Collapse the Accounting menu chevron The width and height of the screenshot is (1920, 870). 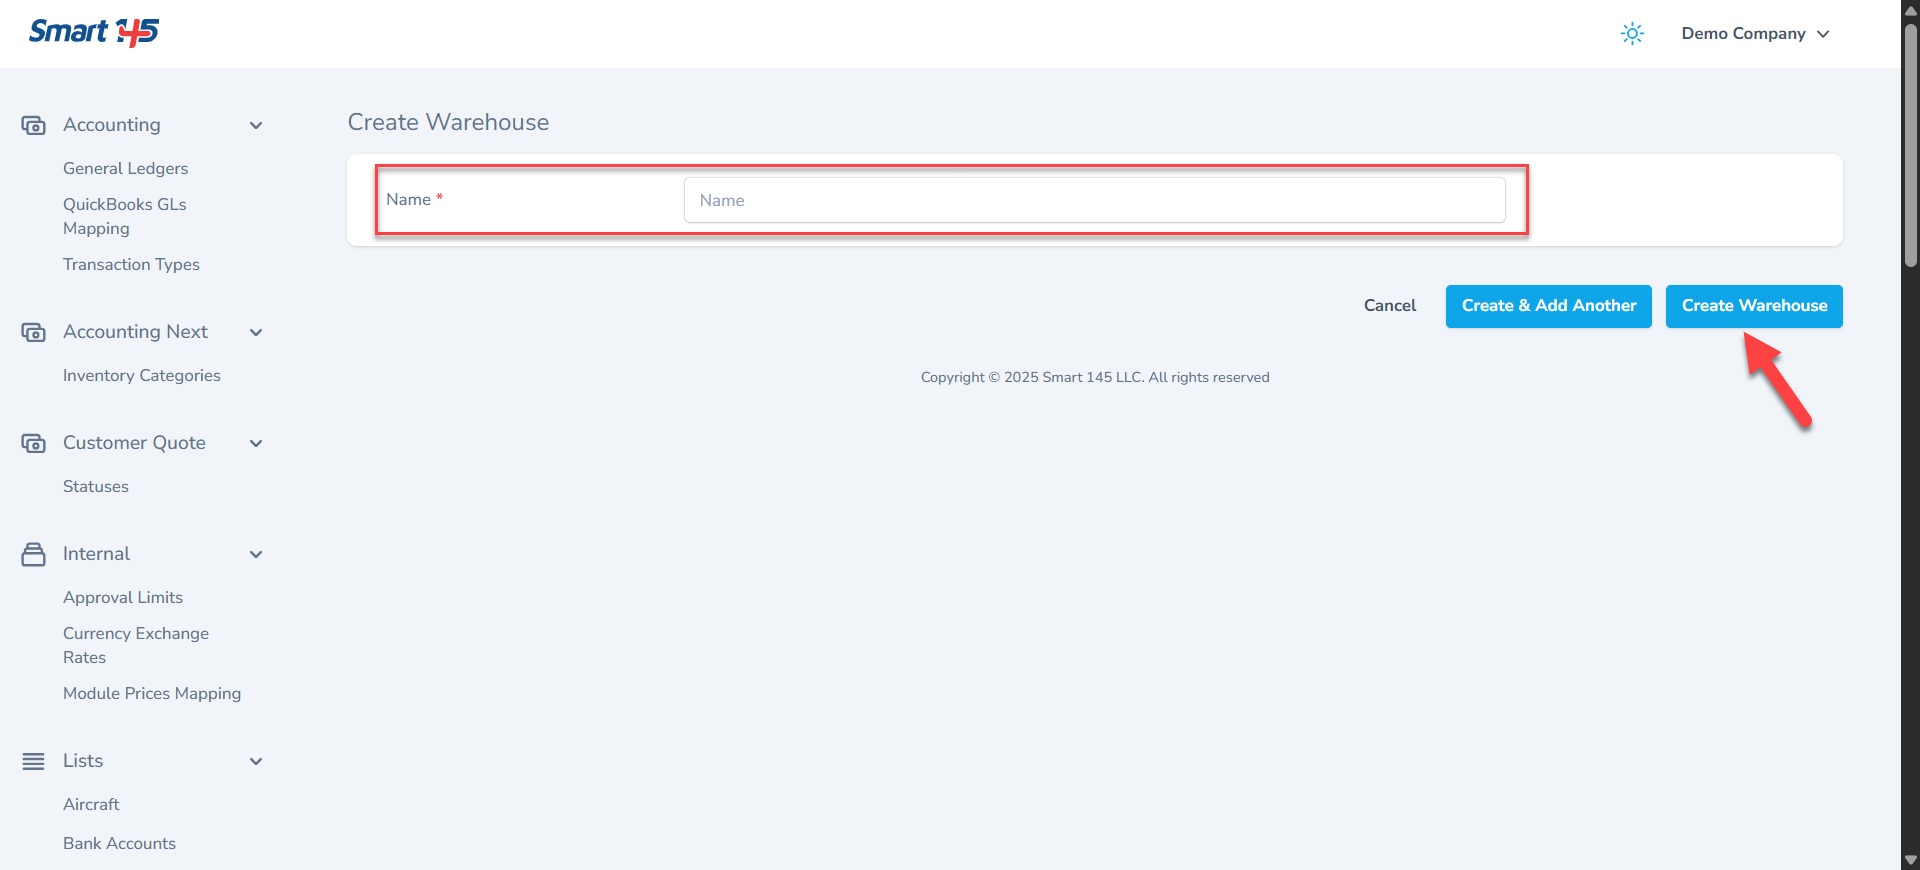point(256,125)
